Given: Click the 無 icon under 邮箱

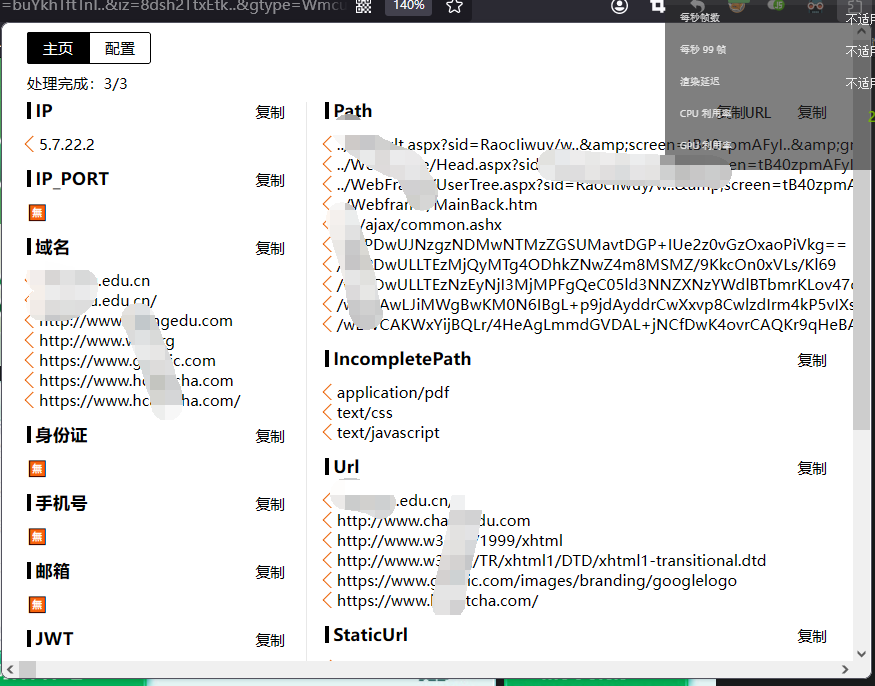Looking at the screenshot, I should [37, 605].
